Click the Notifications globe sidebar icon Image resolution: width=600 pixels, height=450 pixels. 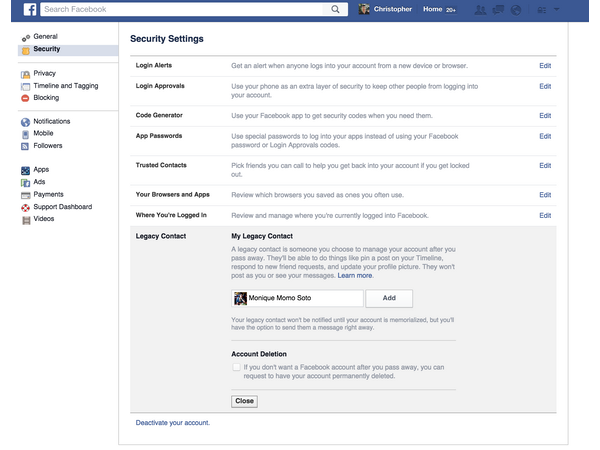coord(25,122)
